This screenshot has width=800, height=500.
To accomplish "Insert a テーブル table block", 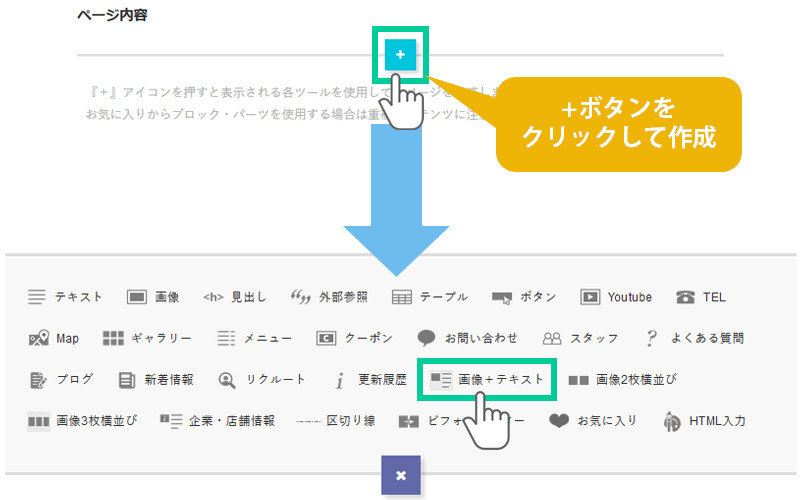I will point(429,297).
